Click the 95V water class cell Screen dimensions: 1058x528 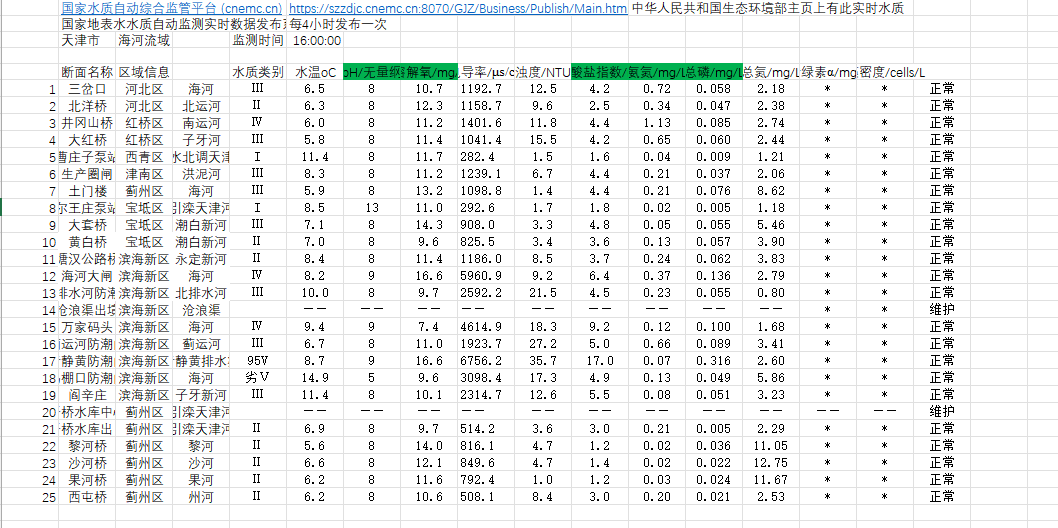pyautogui.click(x=258, y=361)
